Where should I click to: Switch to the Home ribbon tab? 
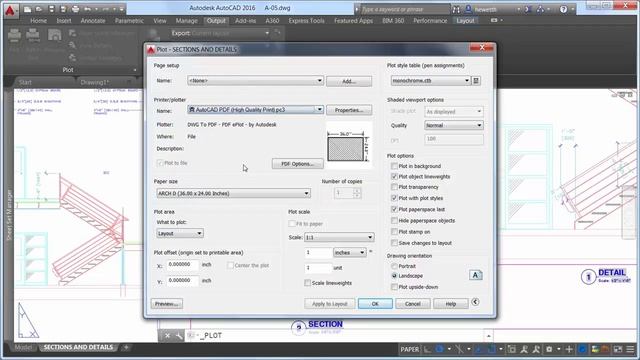pos(38,21)
